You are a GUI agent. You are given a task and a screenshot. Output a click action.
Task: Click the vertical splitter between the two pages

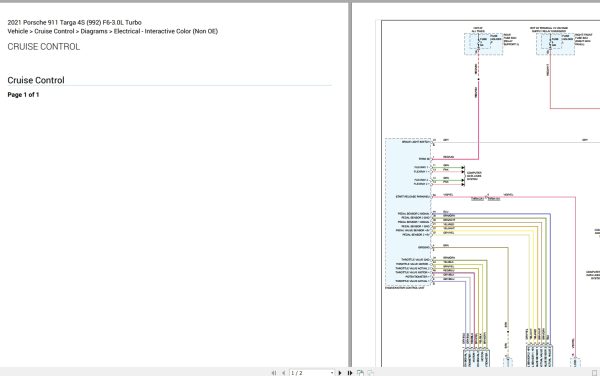pos(350,184)
